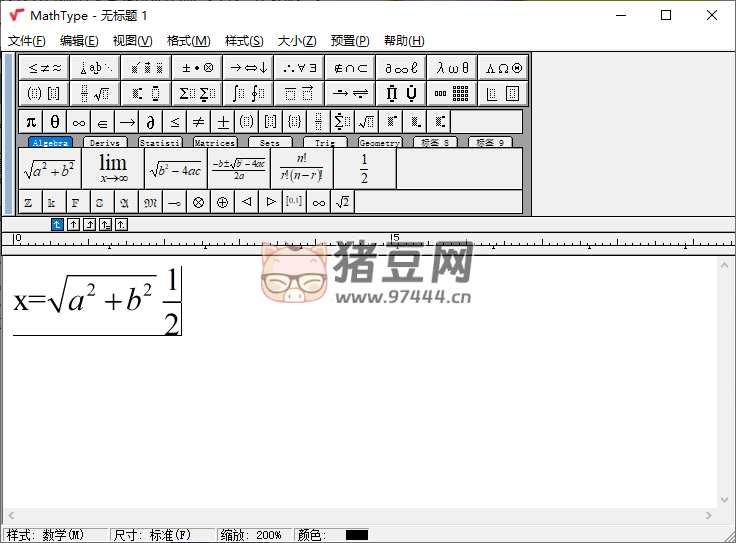This screenshot has height=543, width=736.
Task: Insert the partial derivative symbol
Action: [151, 121]
